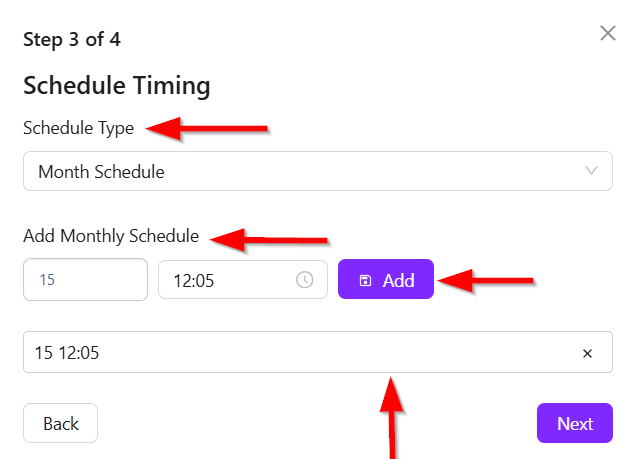Focus the time field showing 12:05
The image size is (636, 459).
tap(230, 280)
